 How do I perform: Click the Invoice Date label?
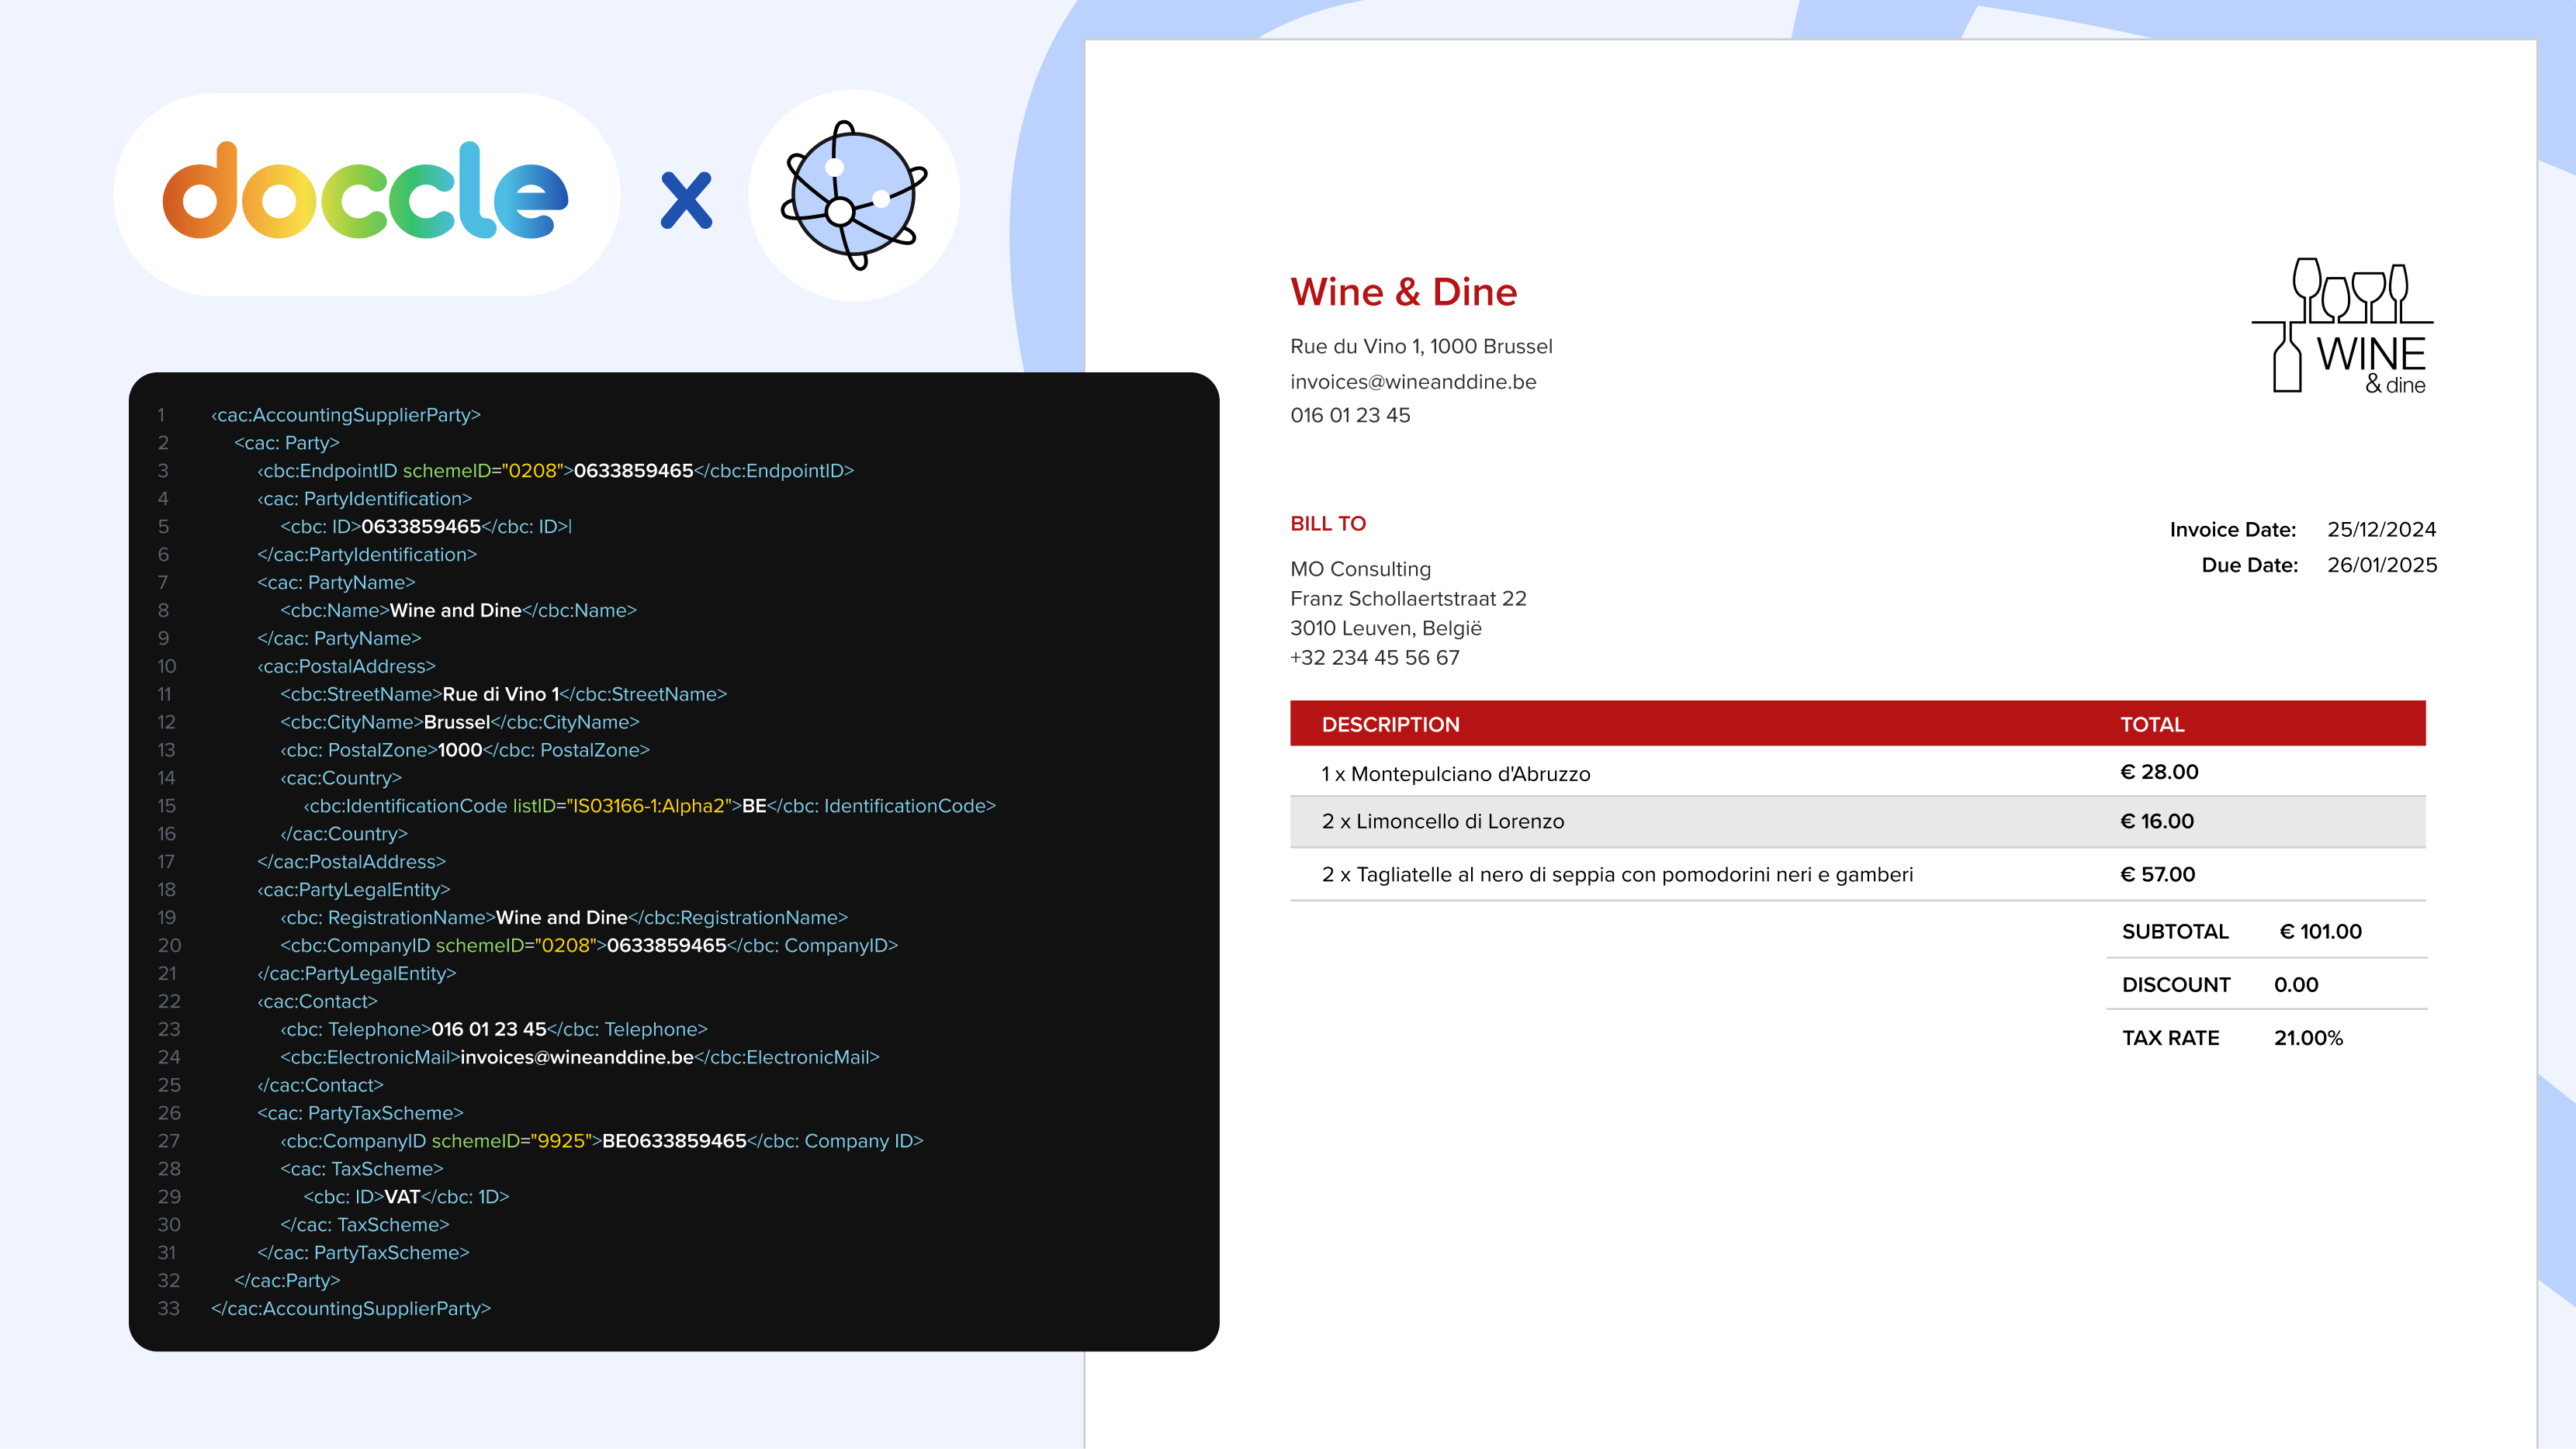[x=2232, y=529]
